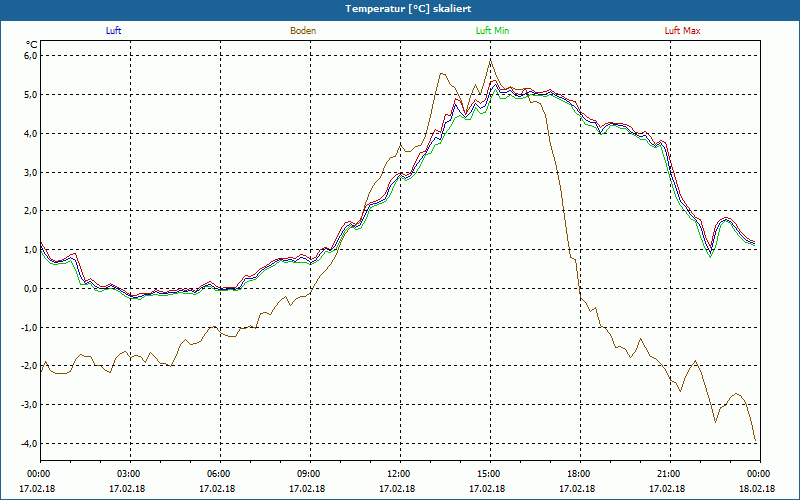Click the '5,0' y-axis value

pyautogui.click(x=31, y=94)
